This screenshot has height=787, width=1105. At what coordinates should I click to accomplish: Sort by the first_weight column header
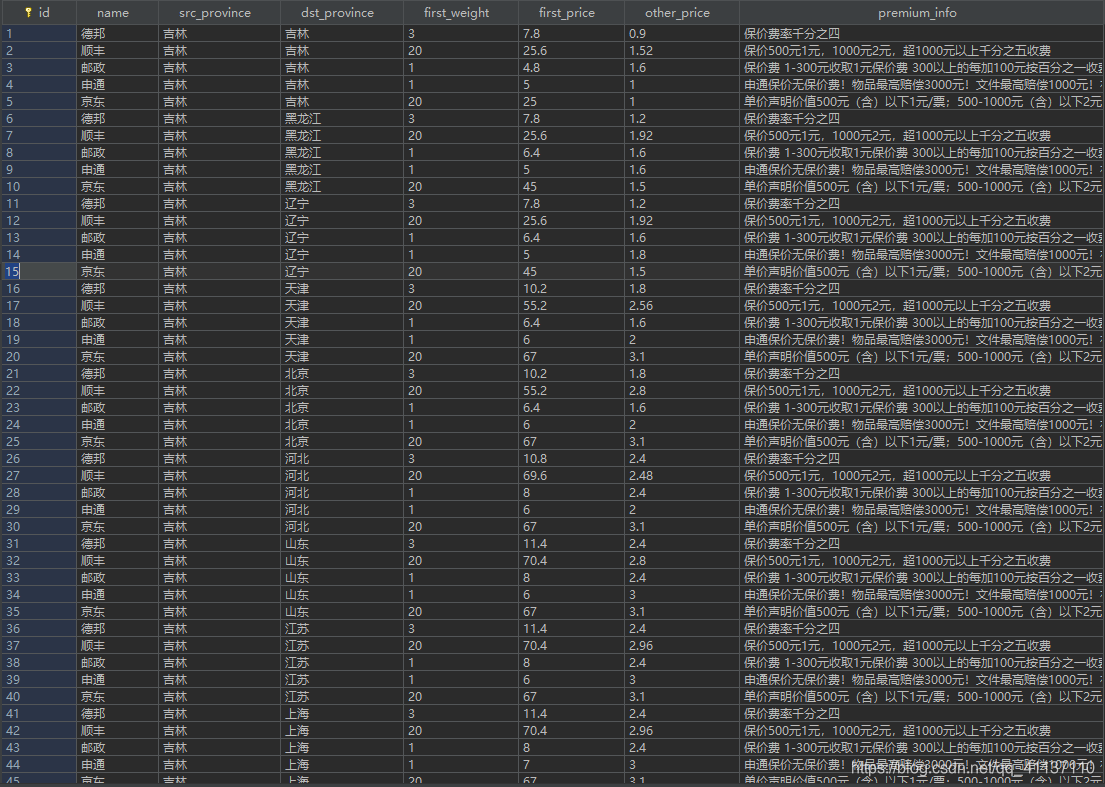(457, 13)
